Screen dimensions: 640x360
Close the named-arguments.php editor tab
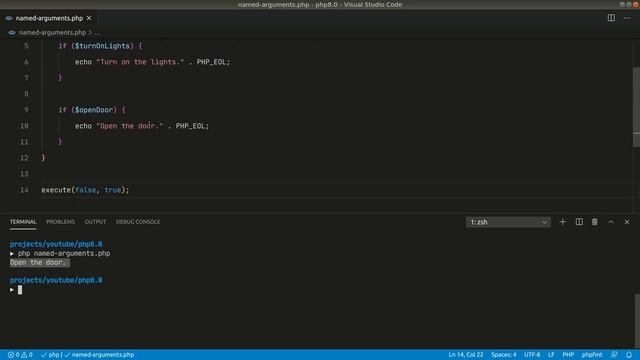(x=89, y=18)
